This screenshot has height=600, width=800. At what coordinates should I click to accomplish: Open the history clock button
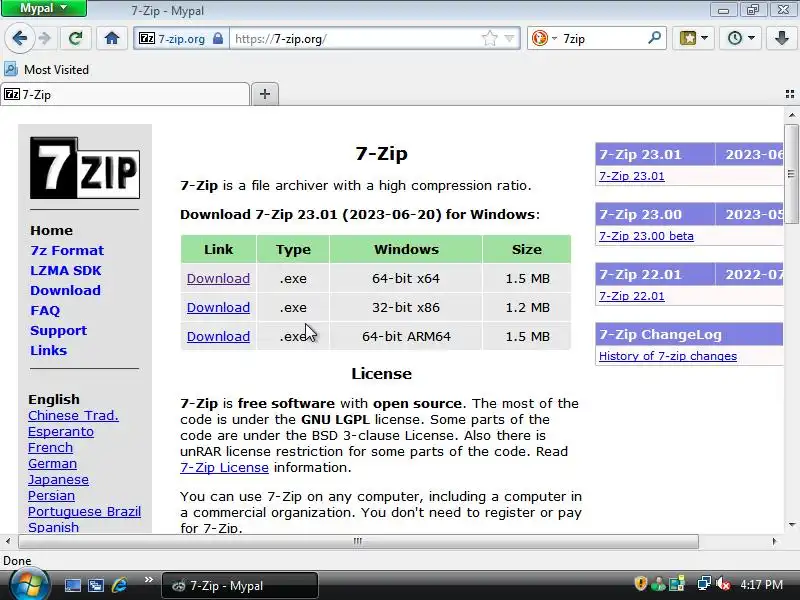pyautogui.click(x=735, y=38)
